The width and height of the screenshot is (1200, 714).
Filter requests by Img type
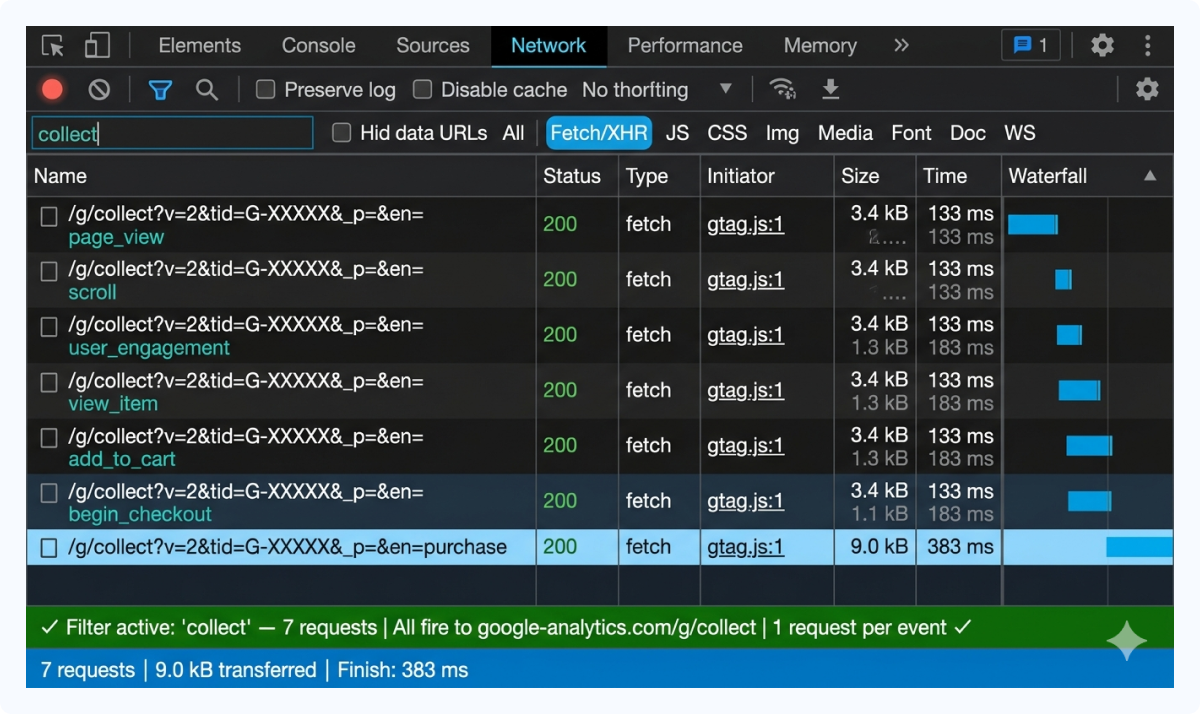[x=782, y=133]
